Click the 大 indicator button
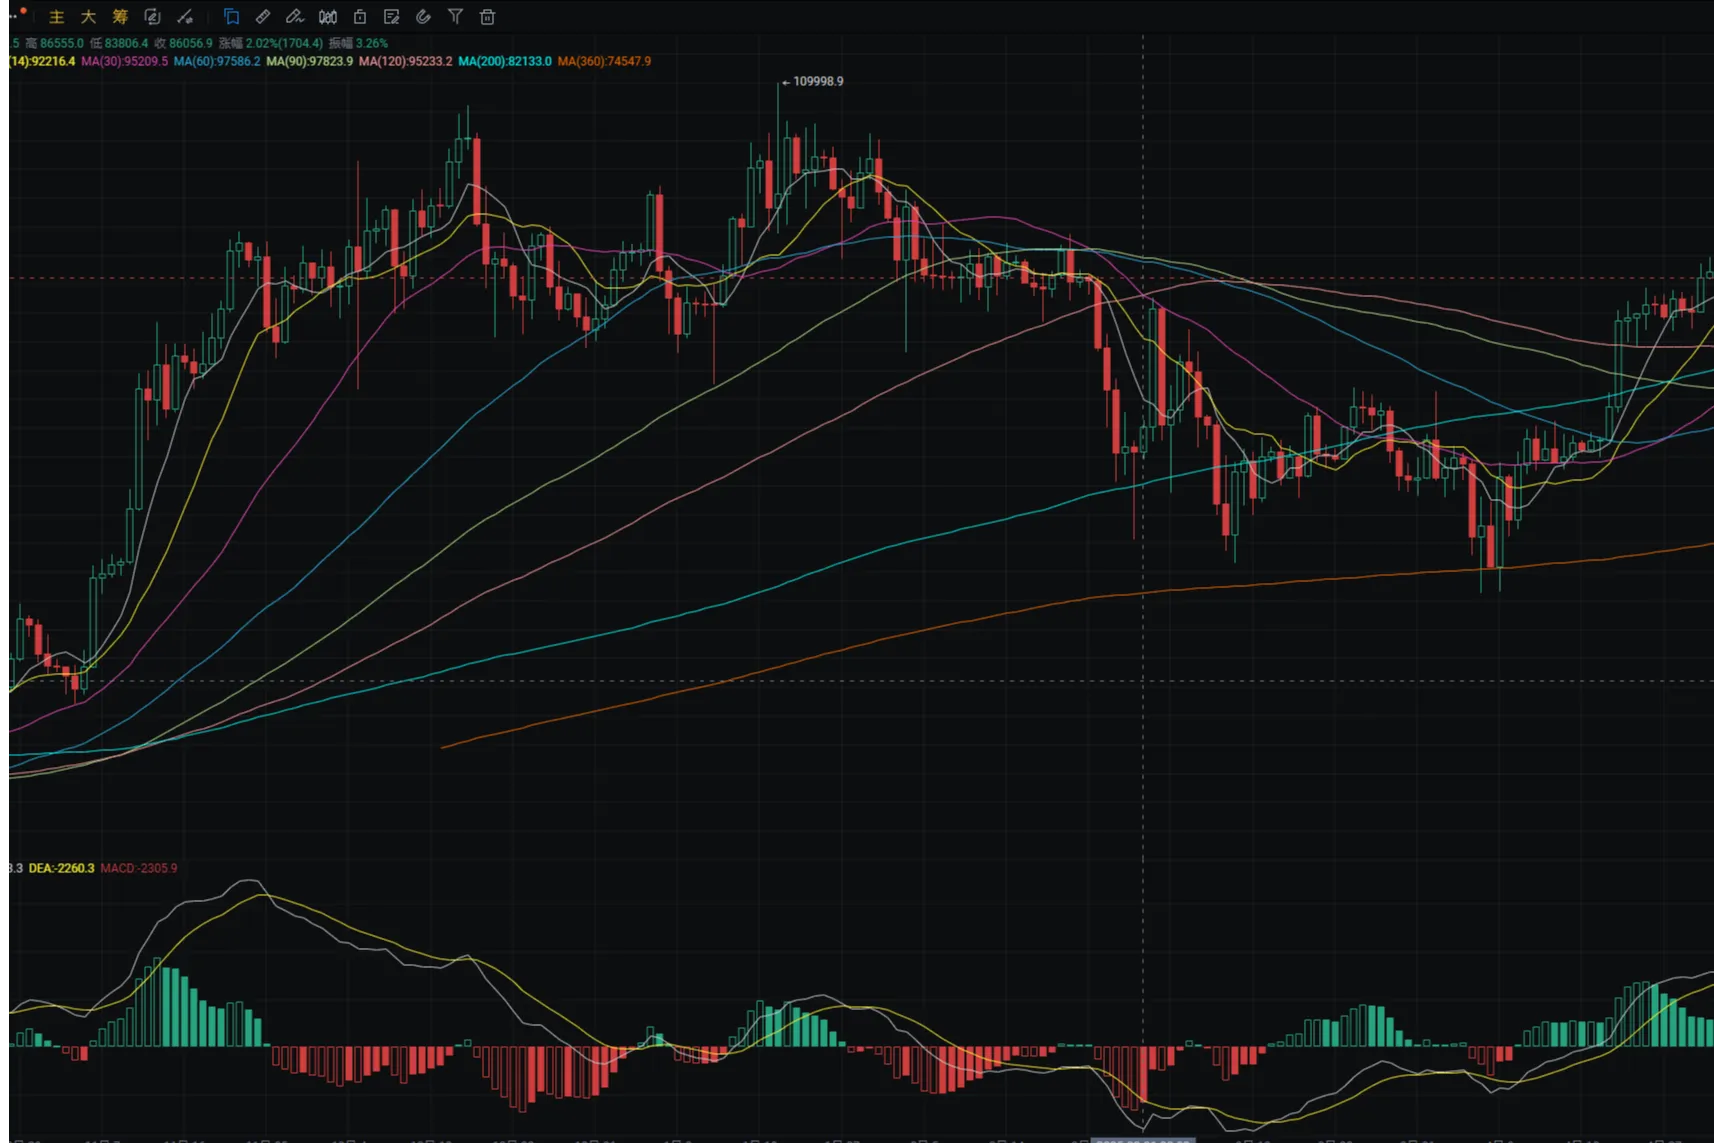Screen dimensions: 1714x1143 [x=88, y=17]
